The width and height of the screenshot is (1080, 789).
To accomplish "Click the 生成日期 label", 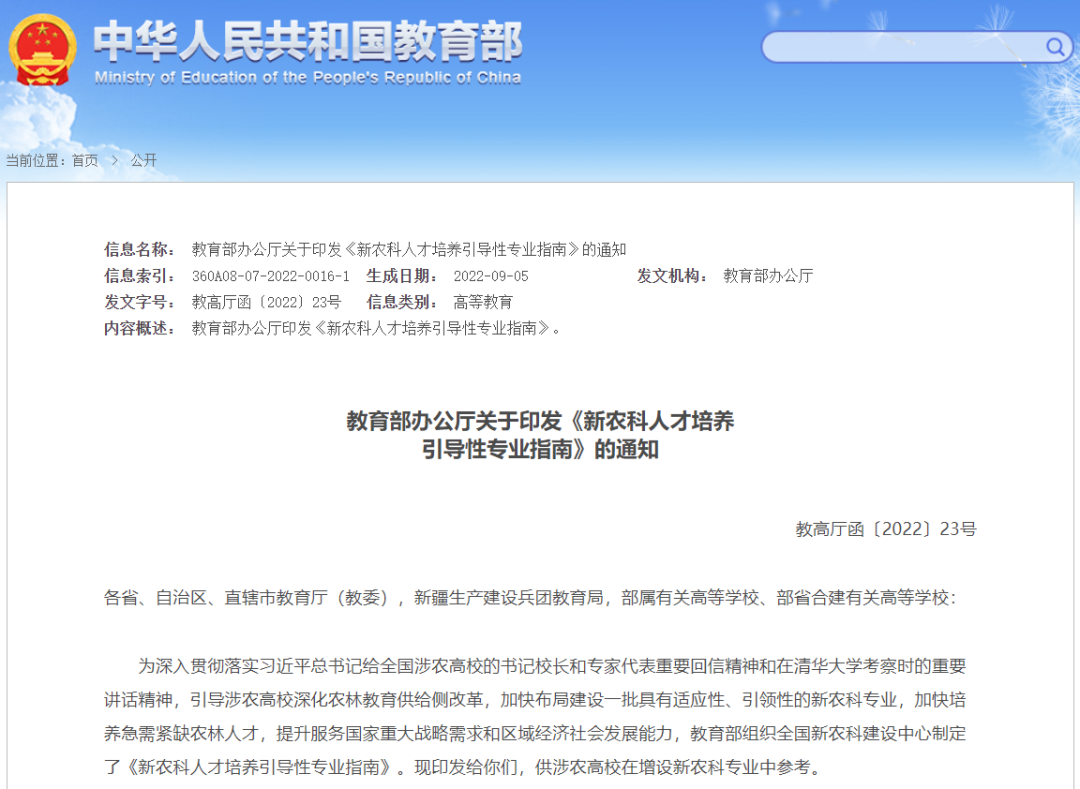I will pyautogui.click(x=402, y=276).
